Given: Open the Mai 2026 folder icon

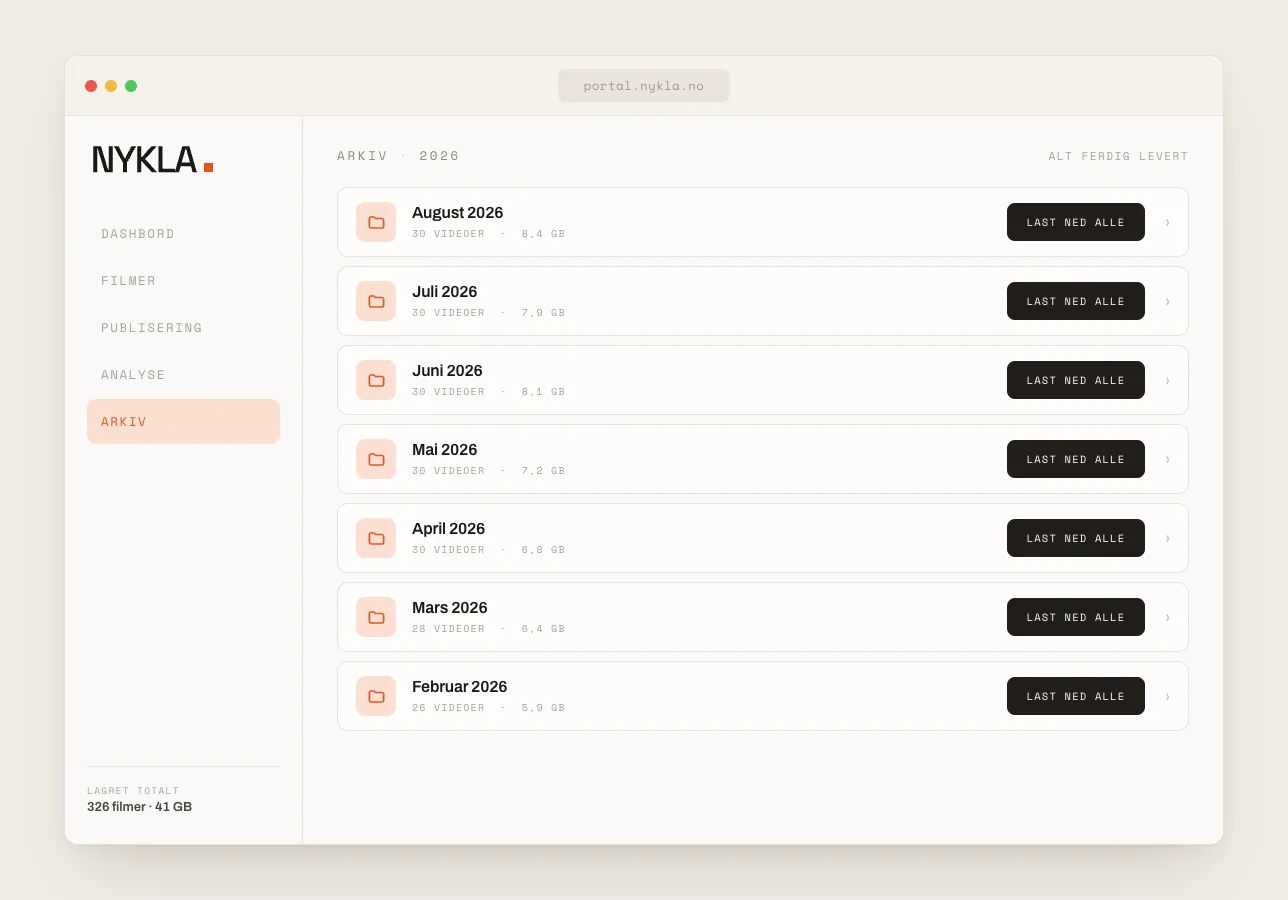Looking at the screenshot, I should [x=376, y=459].
